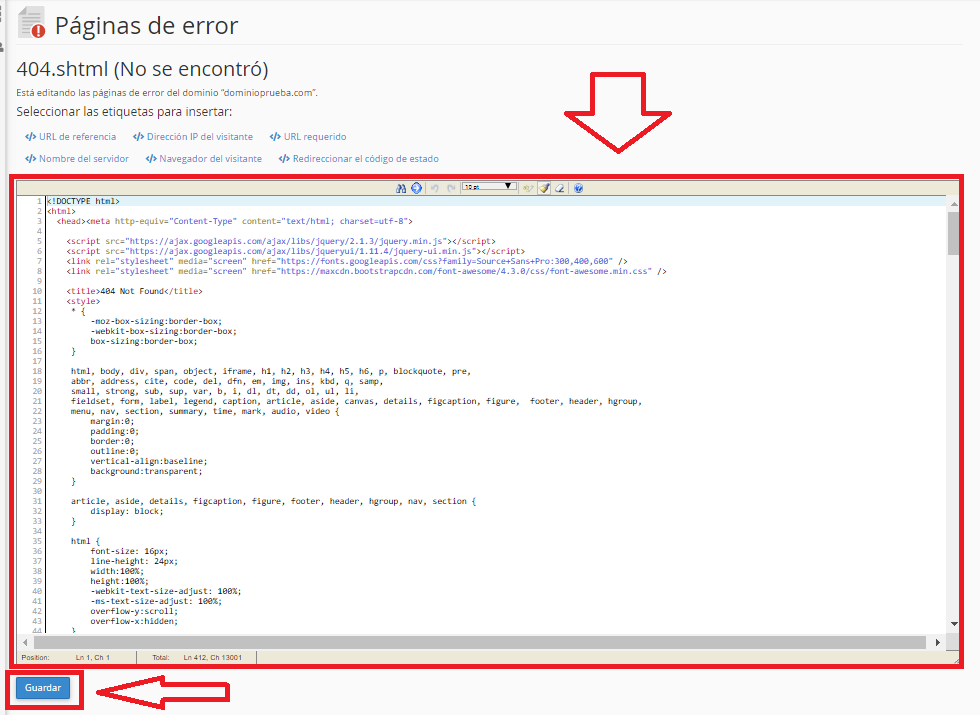Insert Navegador del visitante tag
Viewport: 980px width, 715px height.
coord(204,159)
